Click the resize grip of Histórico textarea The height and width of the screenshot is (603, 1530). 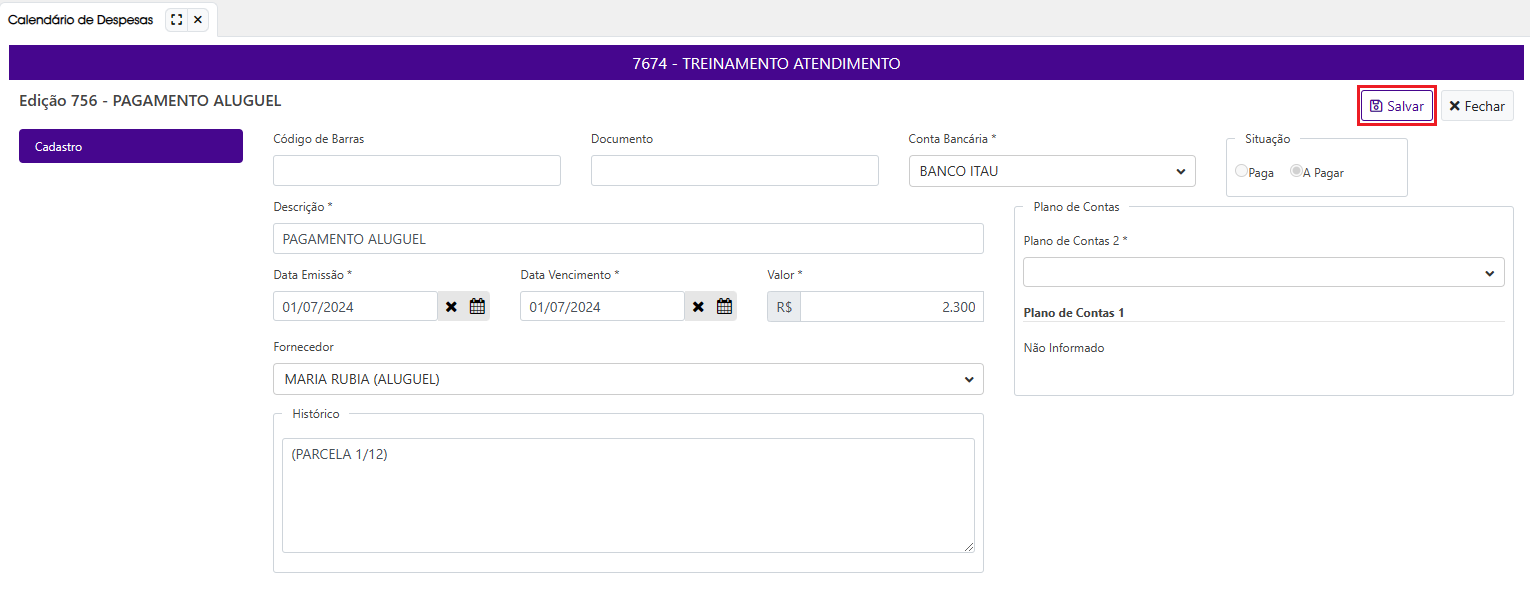click(x=969, y=547)
